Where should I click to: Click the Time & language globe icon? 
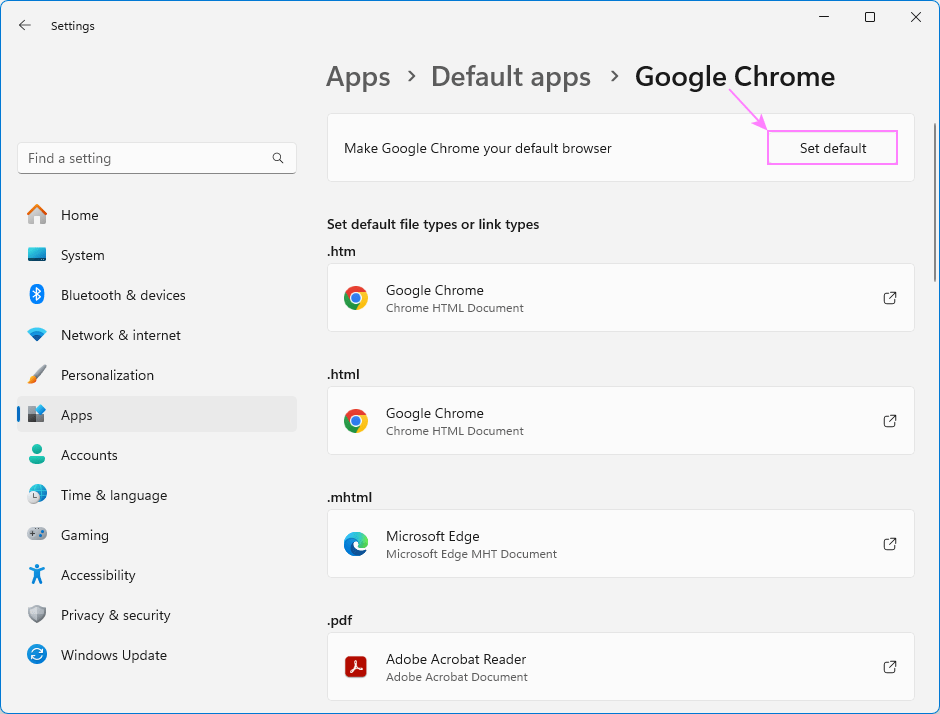pyautogui.click(x=37, y=494)
